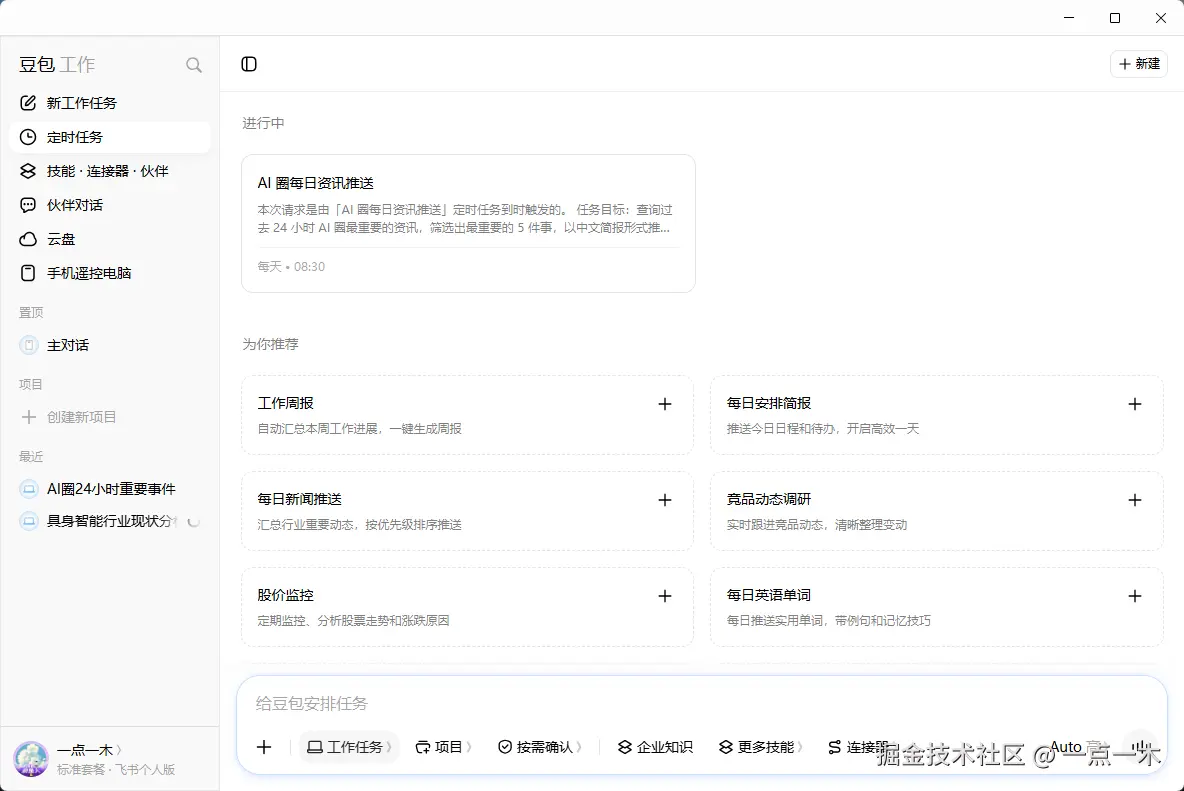Expand the 更多技能 dropdown
This screenshot has height=791, width=1184.
click(760, 747)
